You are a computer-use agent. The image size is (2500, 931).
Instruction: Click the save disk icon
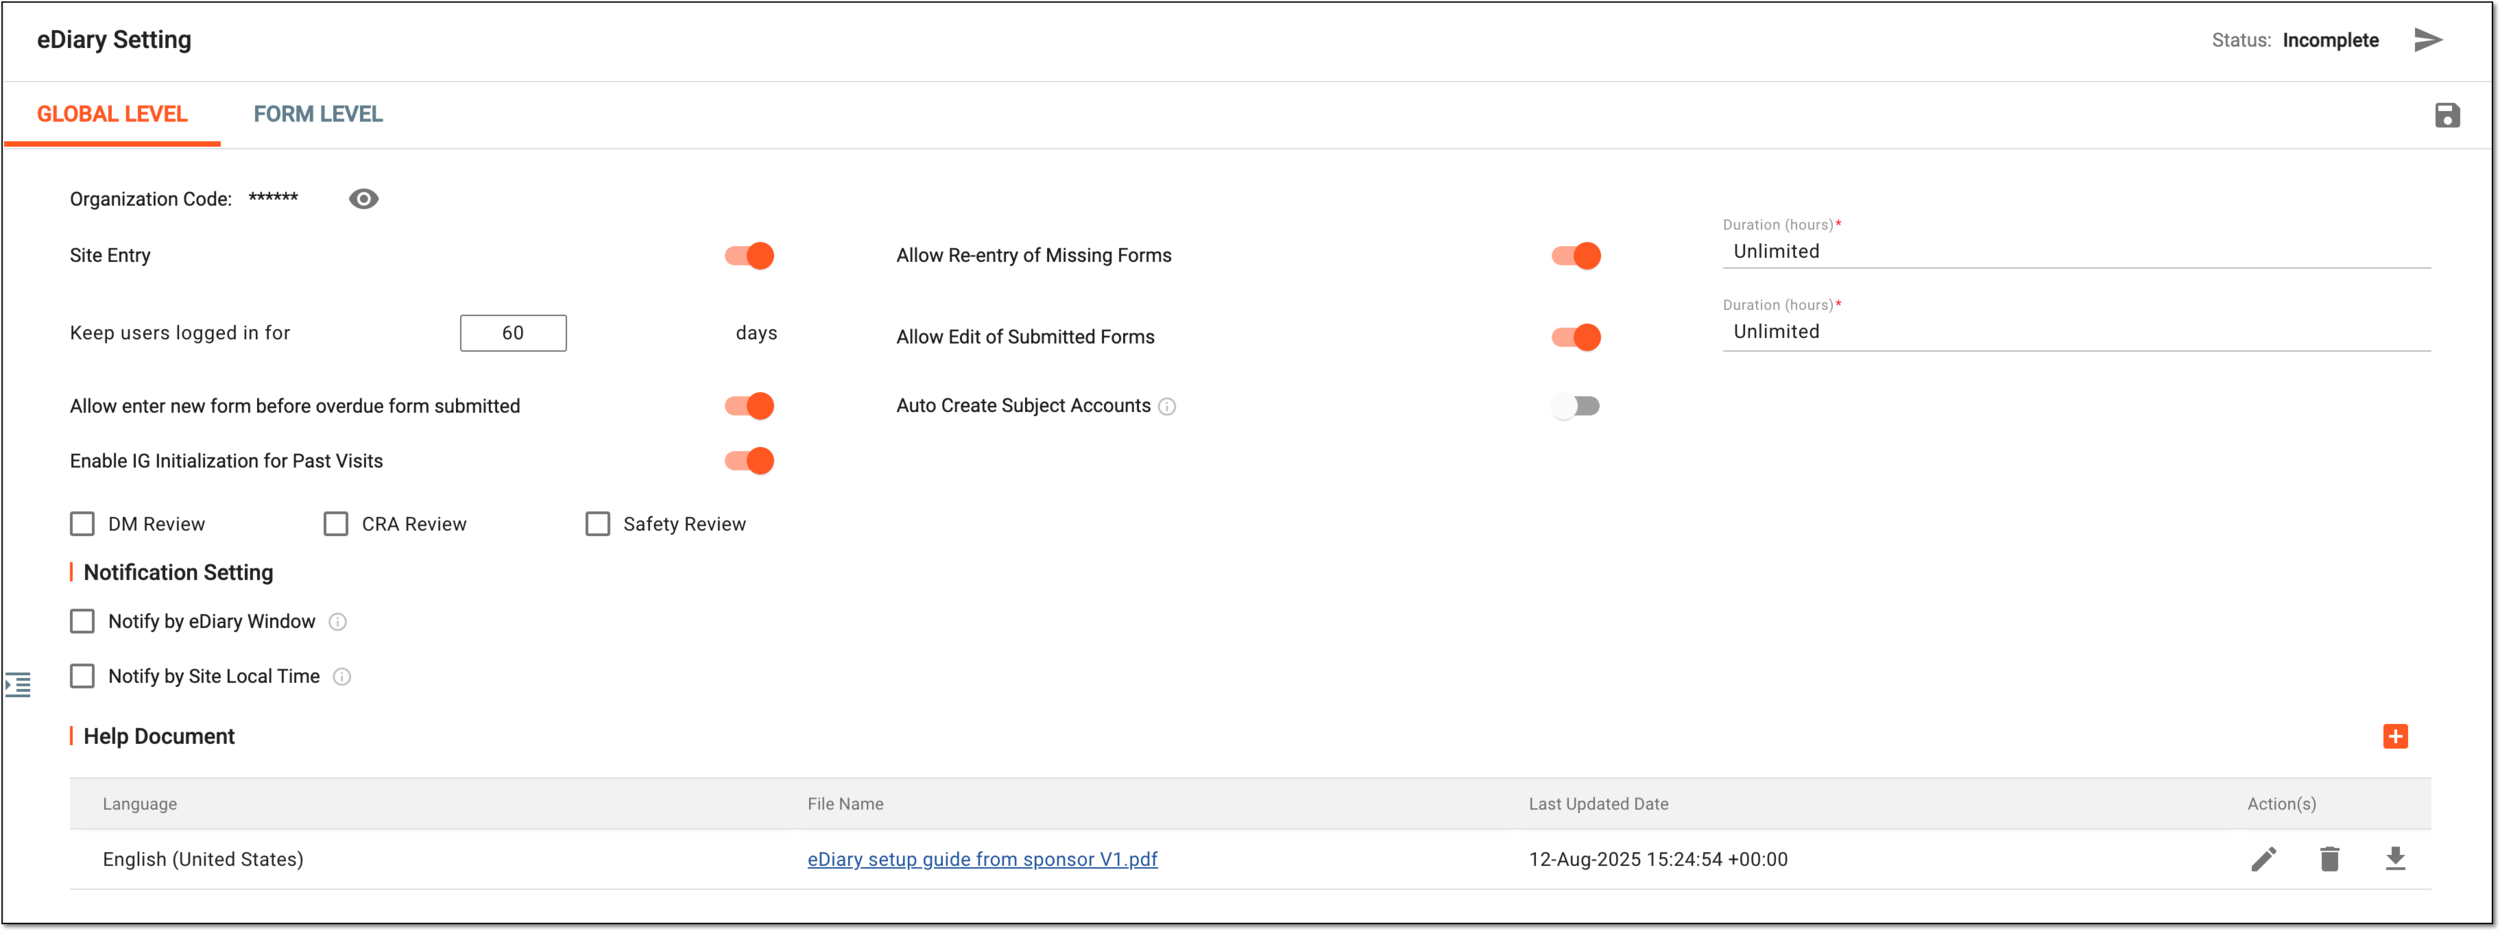coord(2447,115)
